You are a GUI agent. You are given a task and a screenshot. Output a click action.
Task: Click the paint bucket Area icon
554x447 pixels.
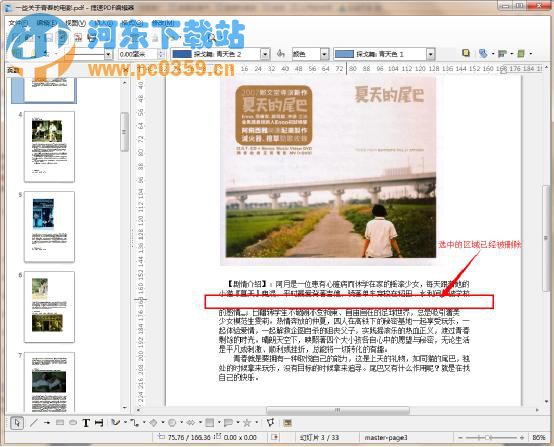pyautogui.click(x=281, y=54)
